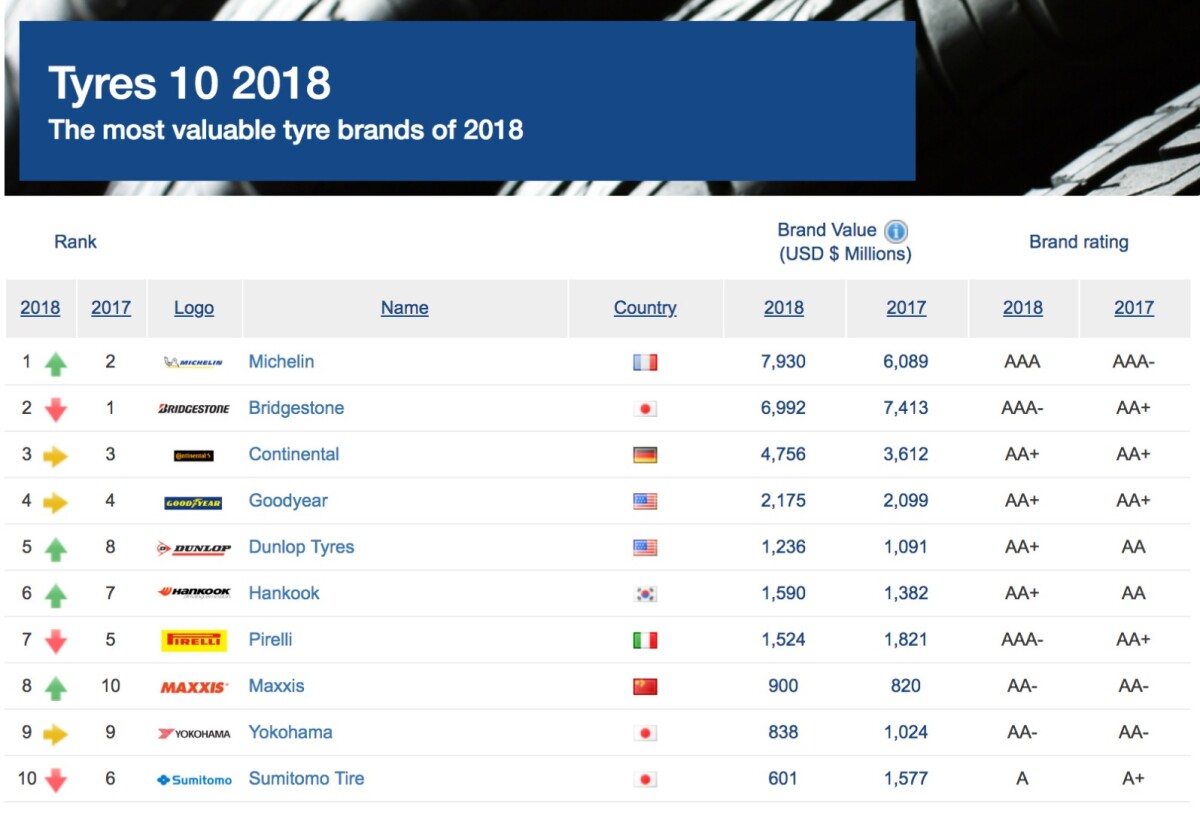
Task: Click the Japanese flag in Sumitomo Tire row
Action: (x=645, y=779)
